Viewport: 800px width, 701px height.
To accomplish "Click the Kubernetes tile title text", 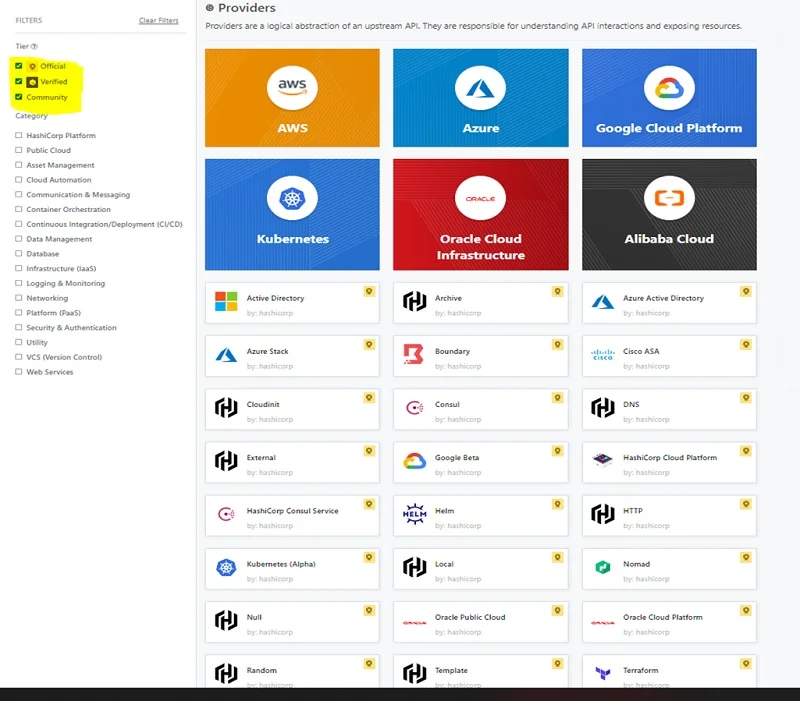I will (292, 239).
